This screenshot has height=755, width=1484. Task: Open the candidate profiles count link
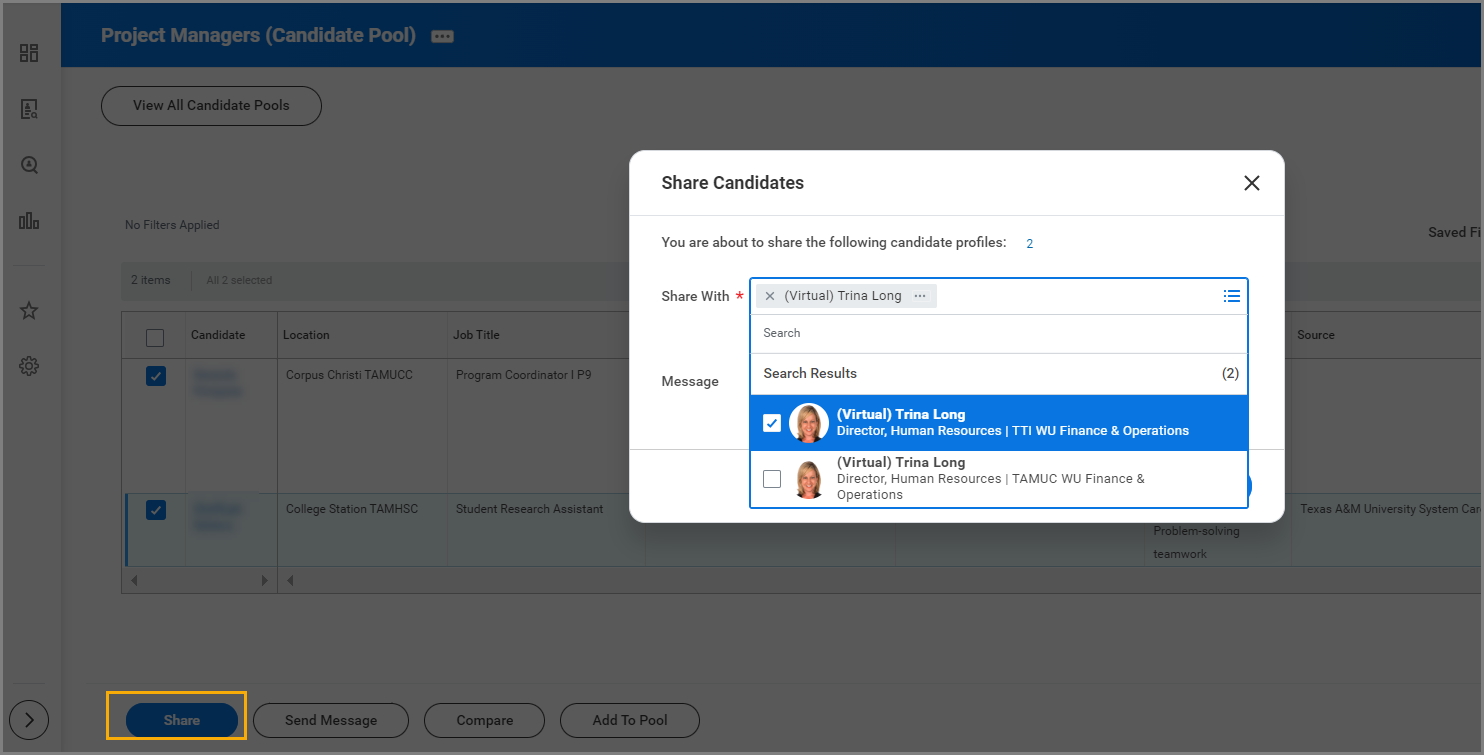coord(1029,244)
